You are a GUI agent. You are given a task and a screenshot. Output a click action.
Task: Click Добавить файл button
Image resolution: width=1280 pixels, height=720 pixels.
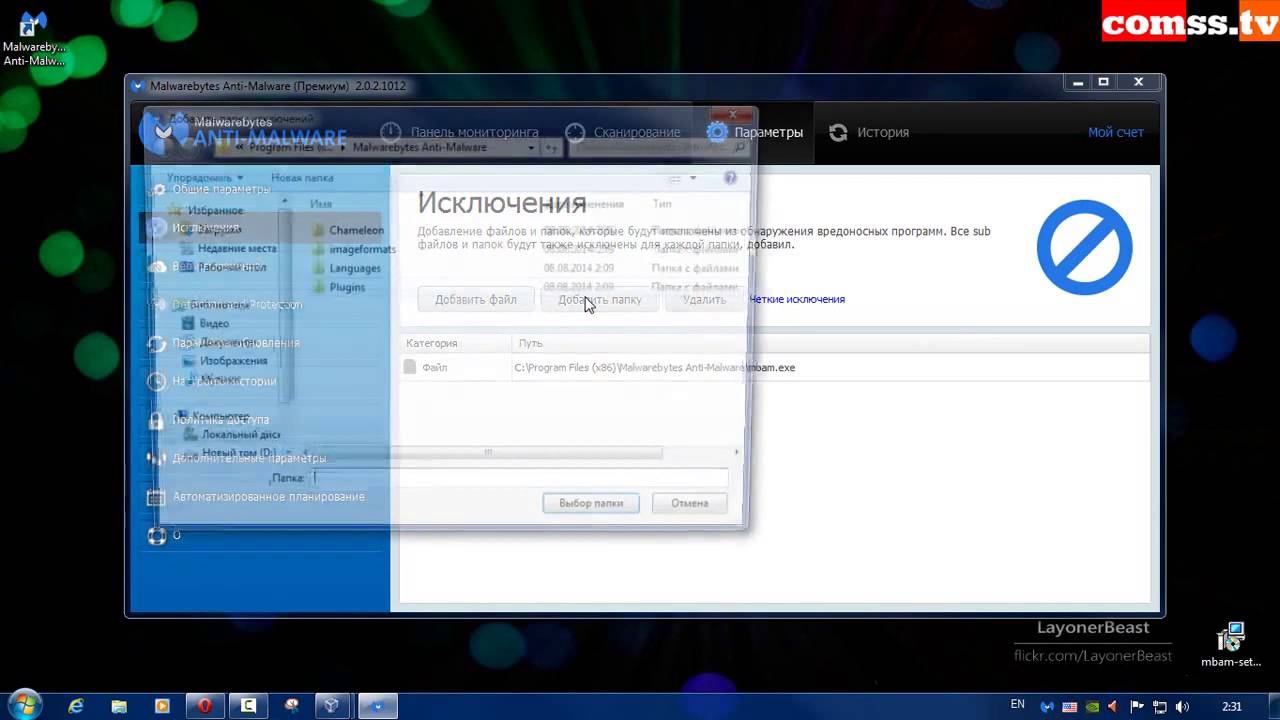pos(476,299)
